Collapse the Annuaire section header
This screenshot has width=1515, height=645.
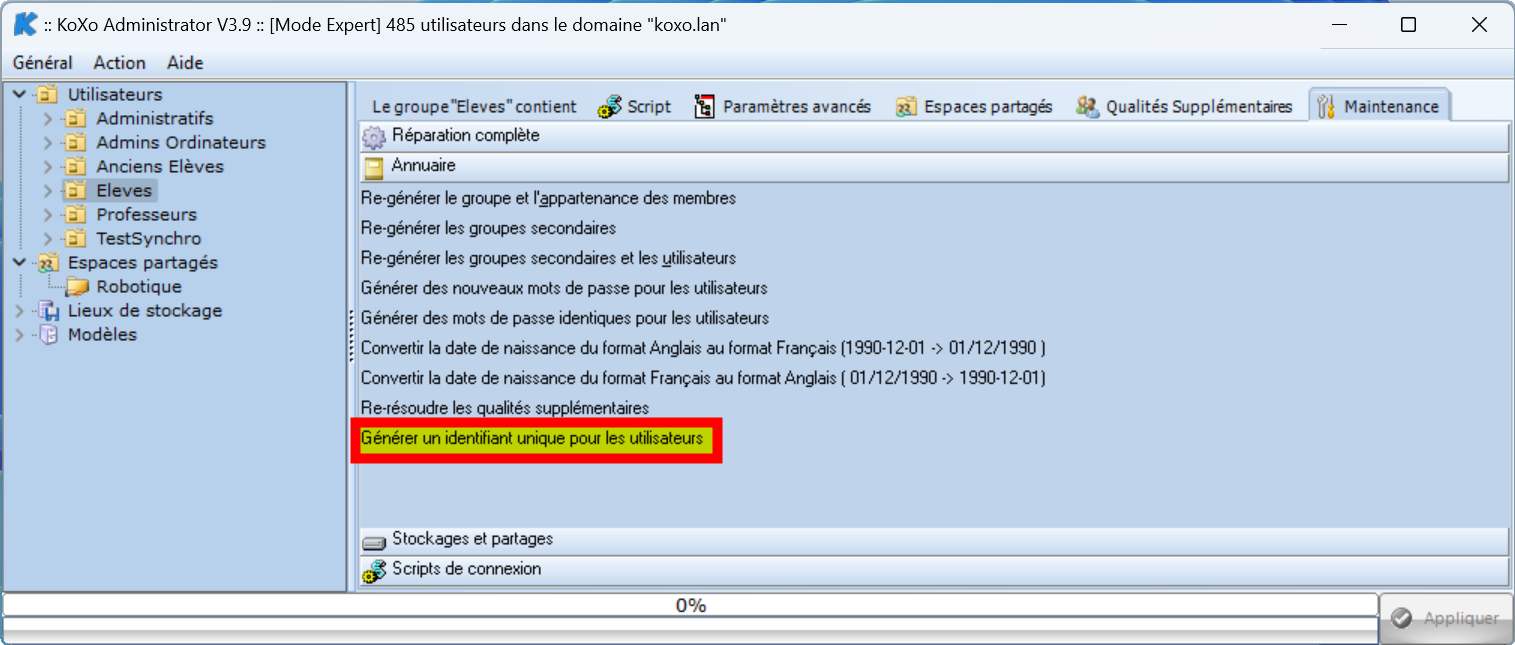coord(934,166)
